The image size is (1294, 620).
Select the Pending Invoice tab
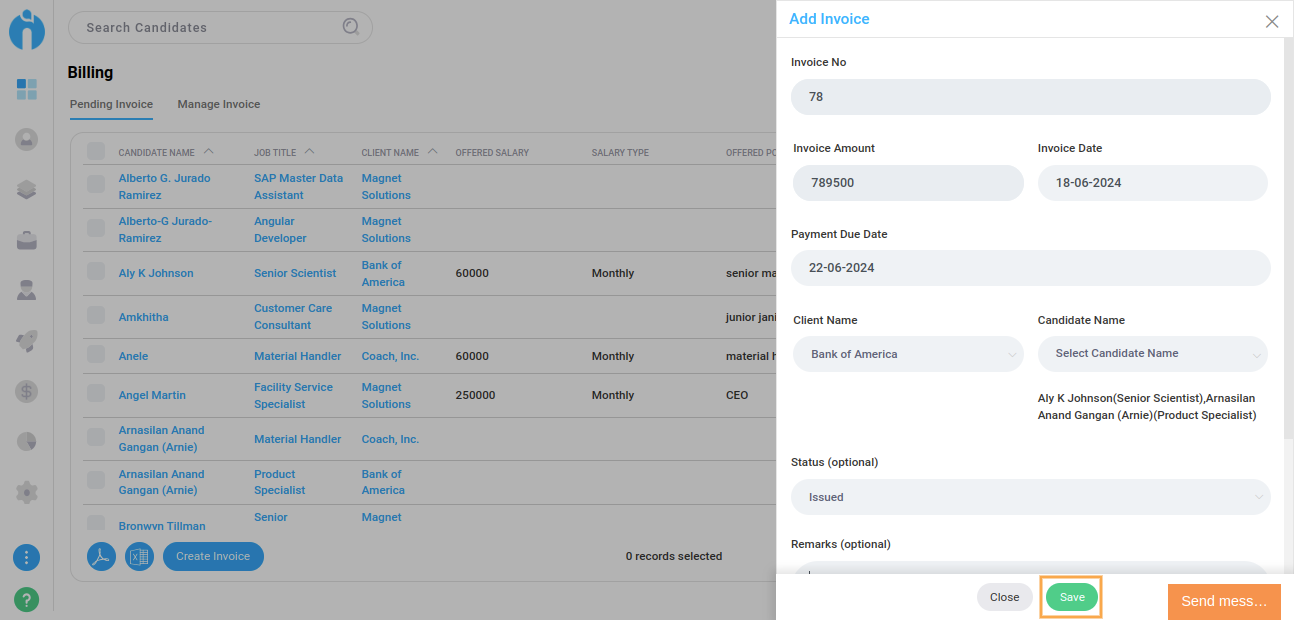[x=111, y=104]
